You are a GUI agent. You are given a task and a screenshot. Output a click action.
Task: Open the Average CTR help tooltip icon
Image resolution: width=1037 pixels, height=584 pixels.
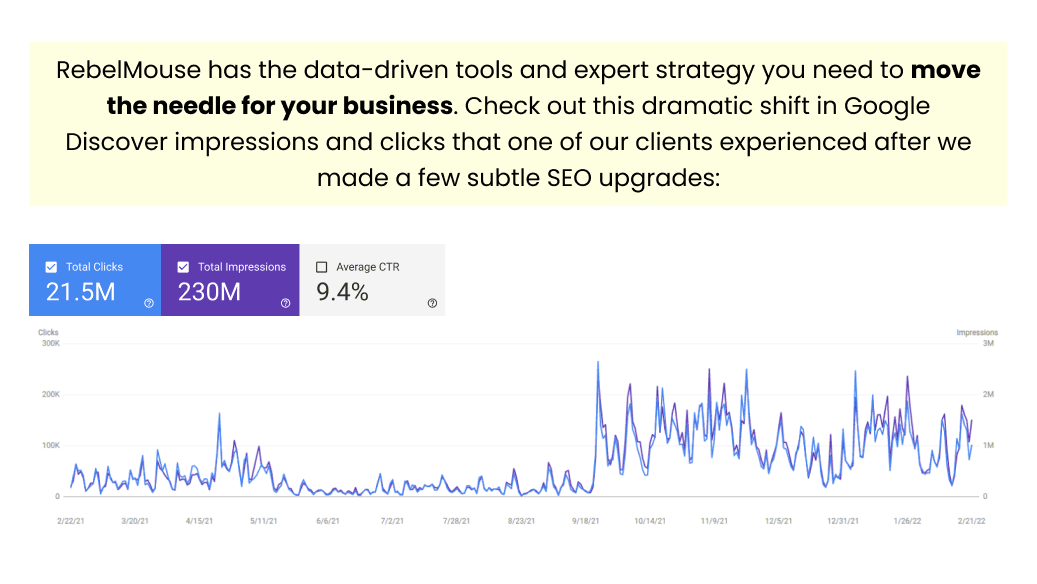coord(432,303)
